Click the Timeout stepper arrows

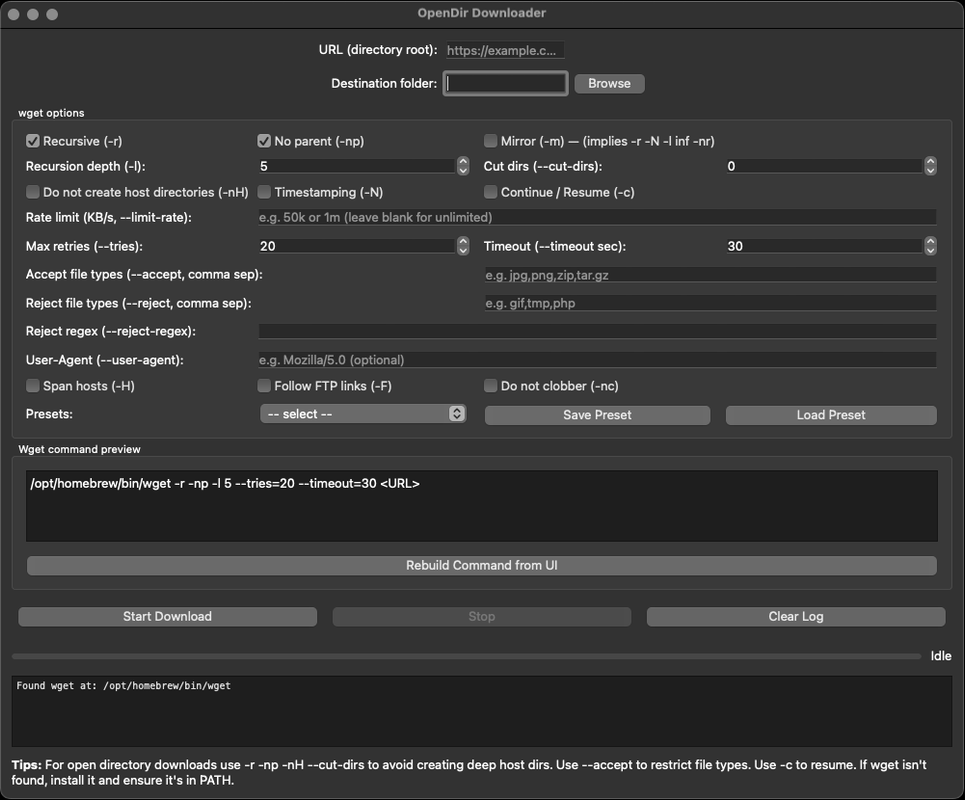[x=931, y=246]
